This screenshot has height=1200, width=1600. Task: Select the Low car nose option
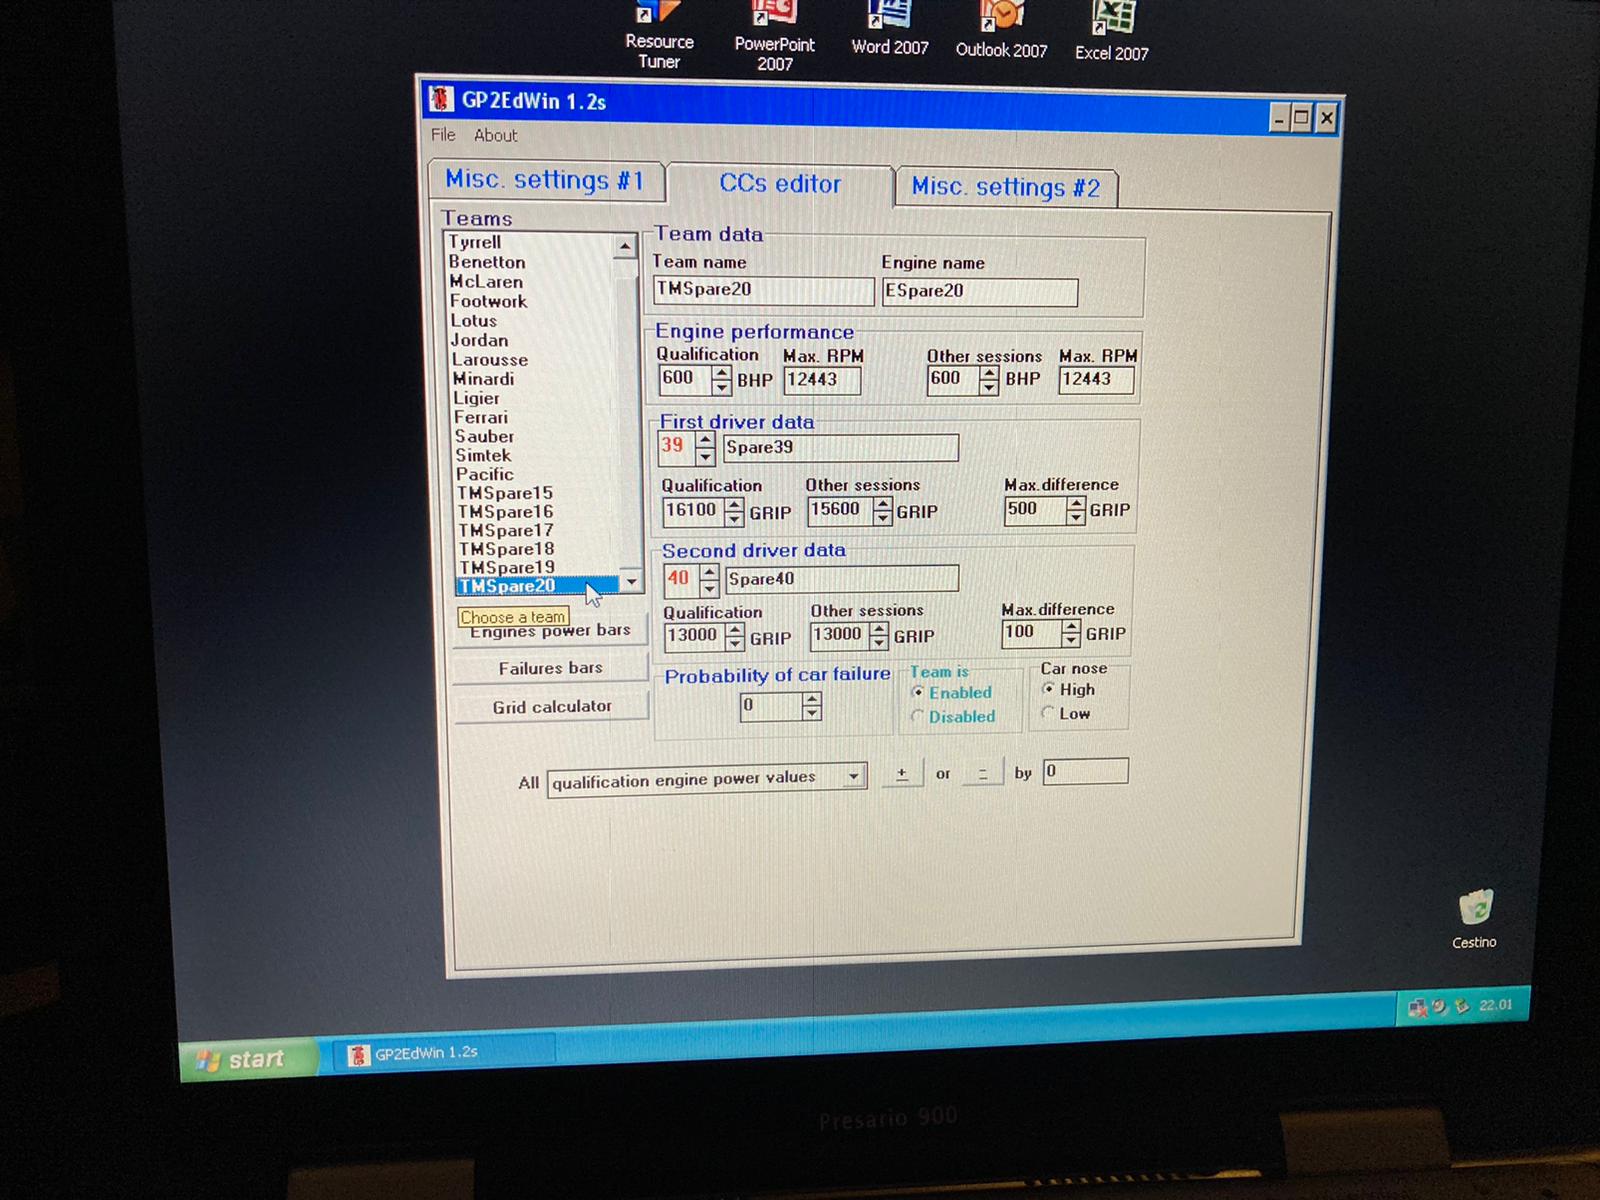[1048, 713]
